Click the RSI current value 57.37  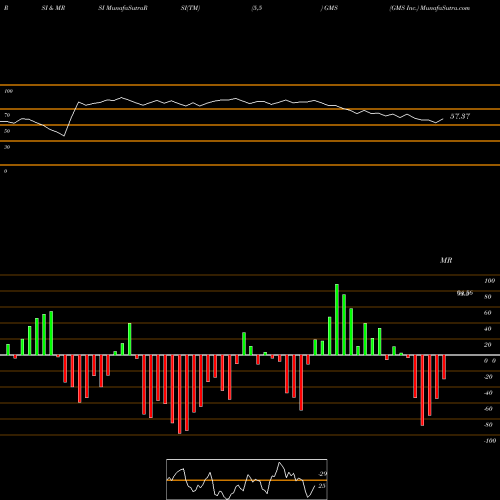(460, 116)
